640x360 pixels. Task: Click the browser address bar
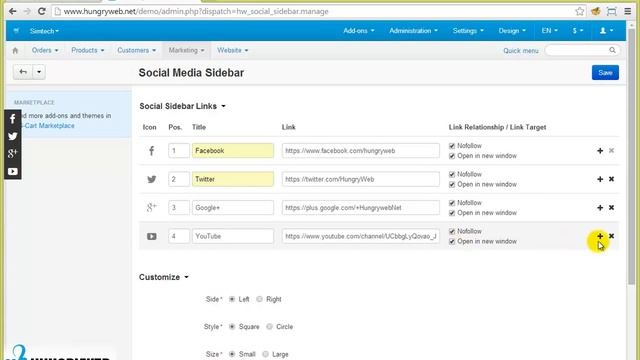pos(312,11)
